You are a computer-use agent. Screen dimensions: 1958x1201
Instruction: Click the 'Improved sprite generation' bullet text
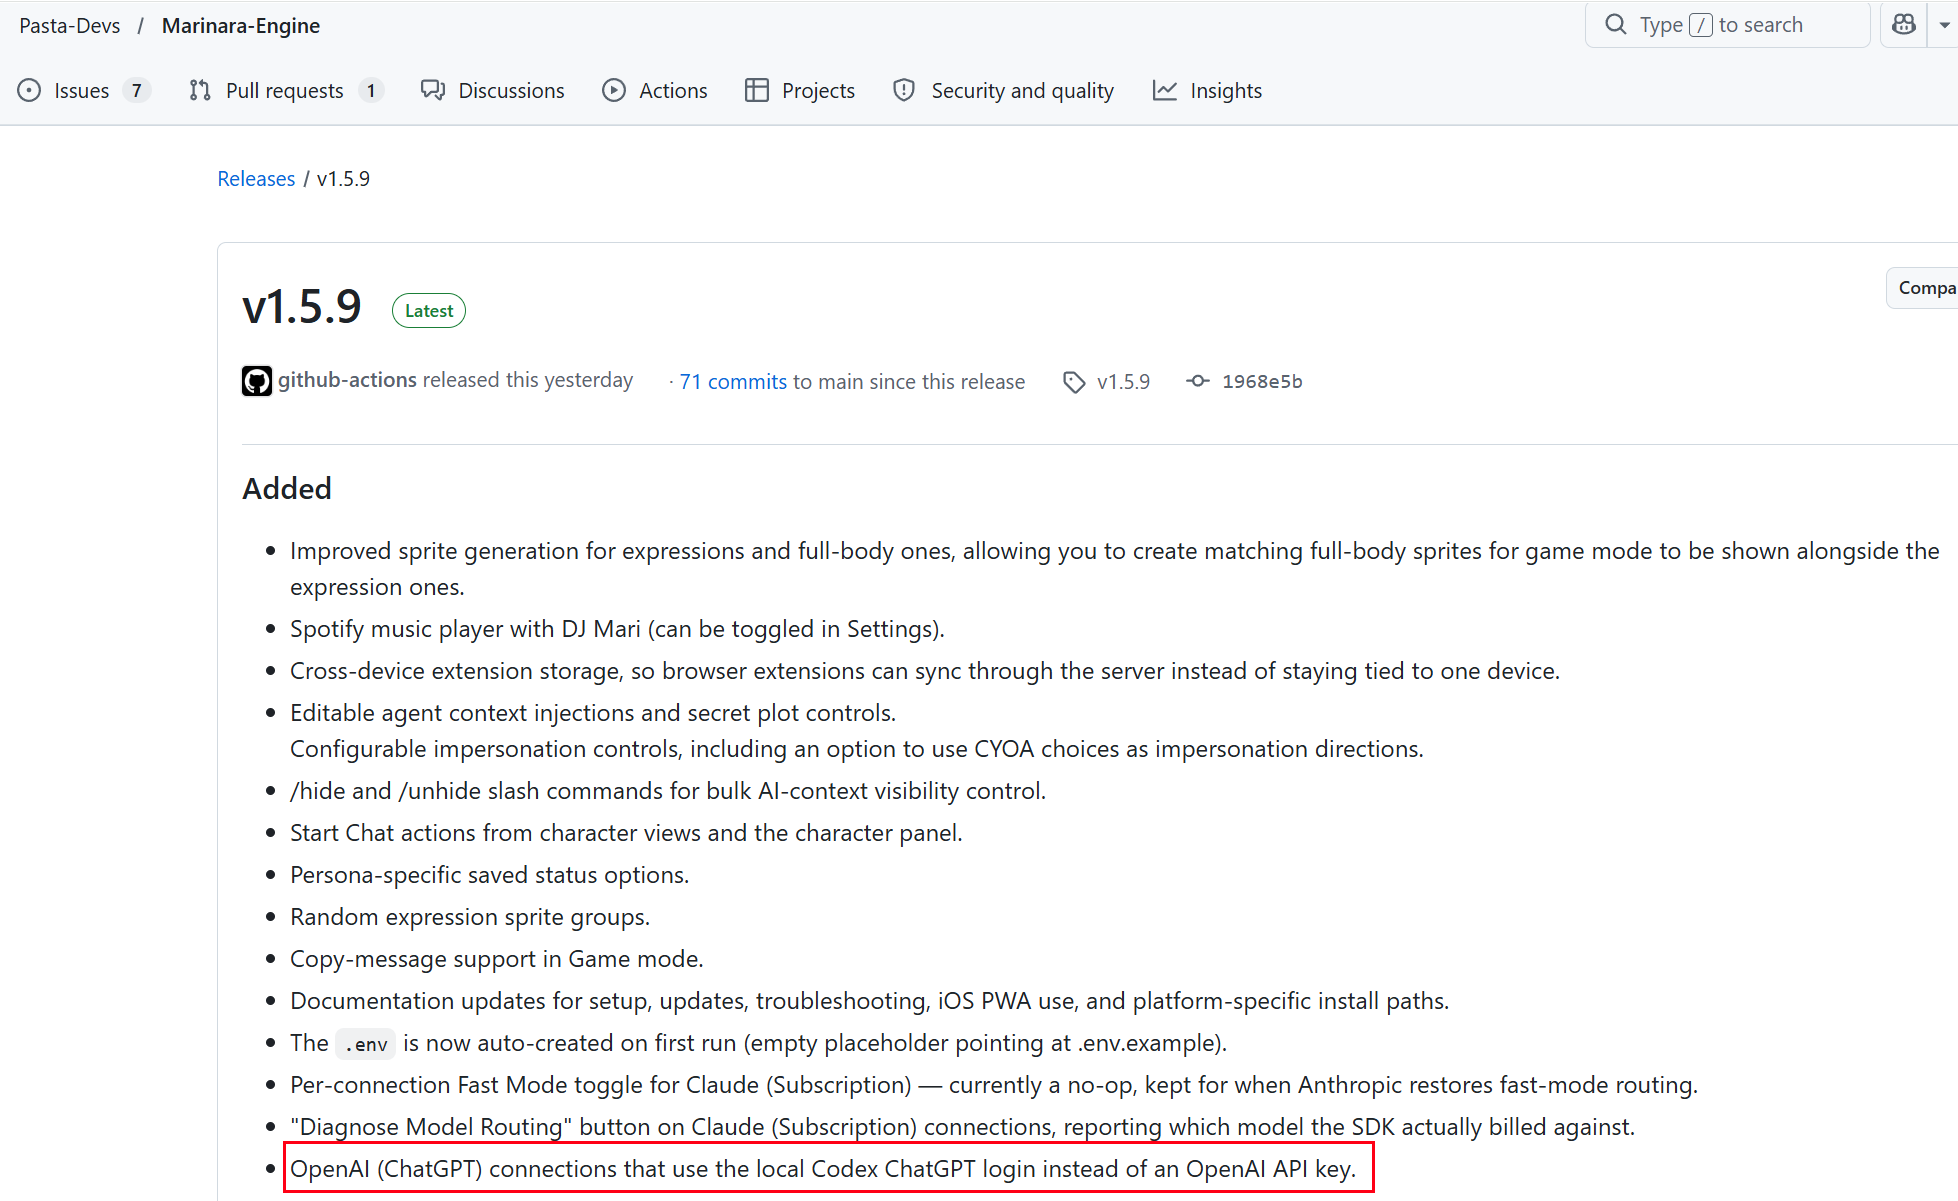1114,569
